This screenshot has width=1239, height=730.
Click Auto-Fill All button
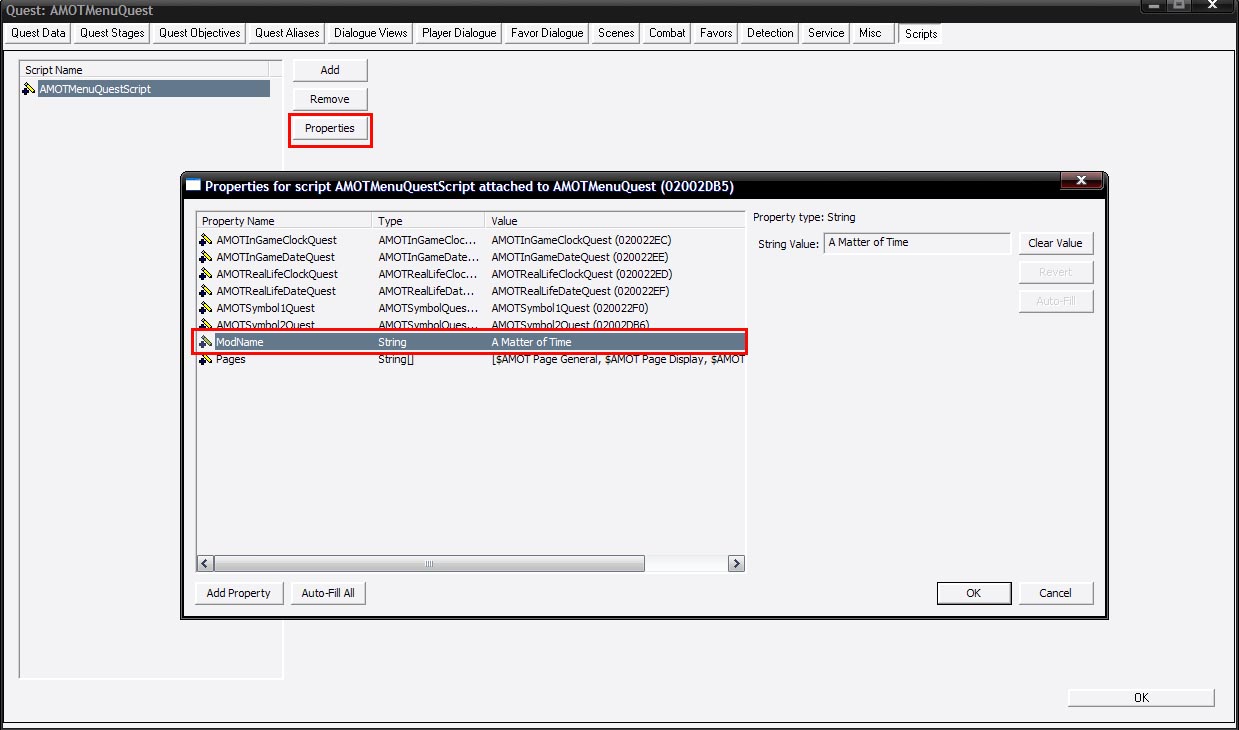coord(328,593)
